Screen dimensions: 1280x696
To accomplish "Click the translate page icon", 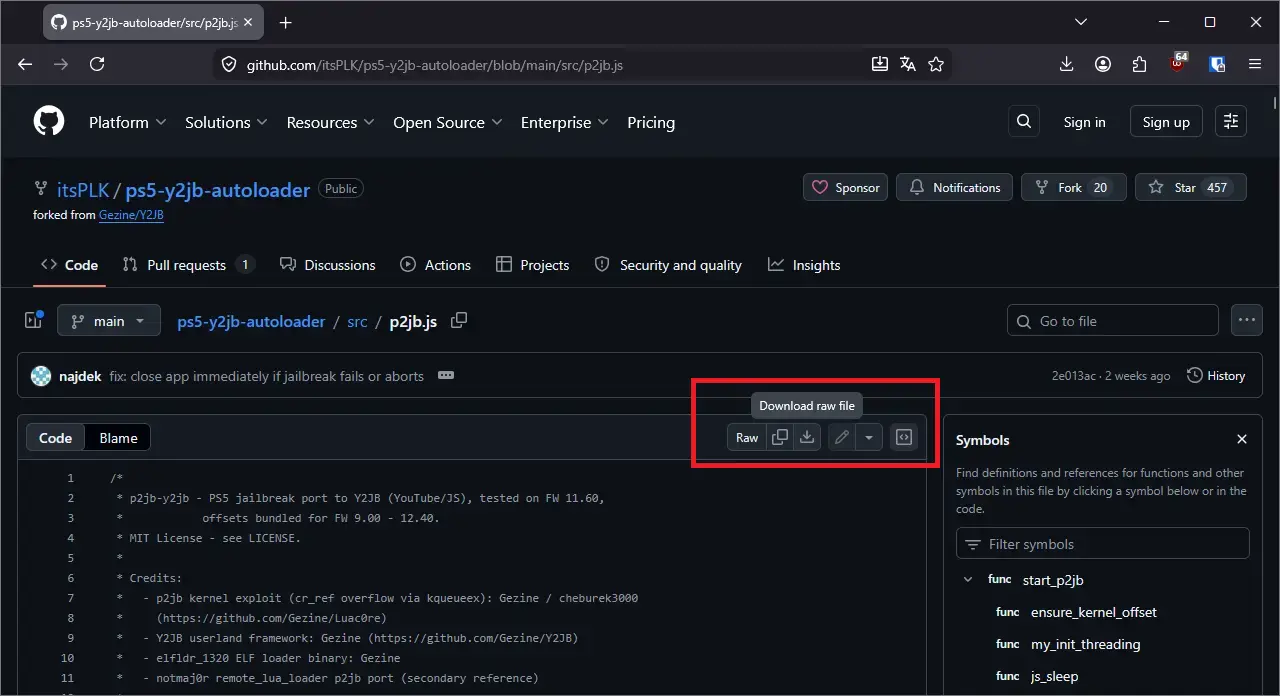I will [908, 64].
